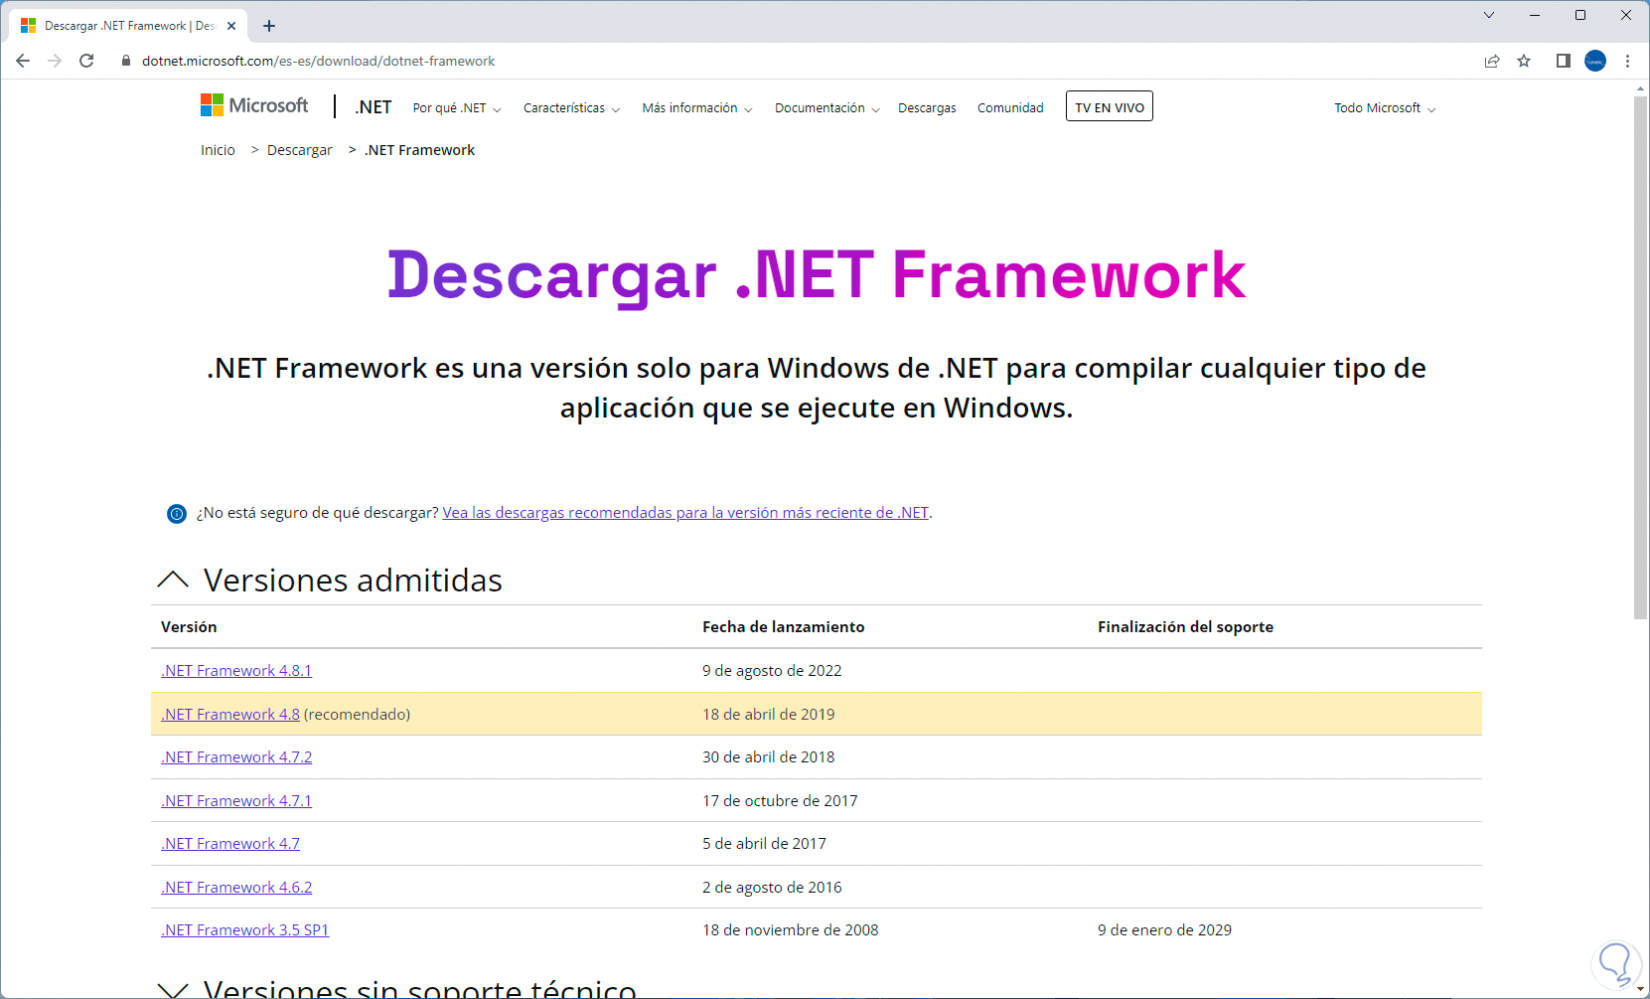The width and height of the screenshot is (1650, 999).
Task: Select the date 17 de octubre de 2017
Action: (x=780, y=801)
